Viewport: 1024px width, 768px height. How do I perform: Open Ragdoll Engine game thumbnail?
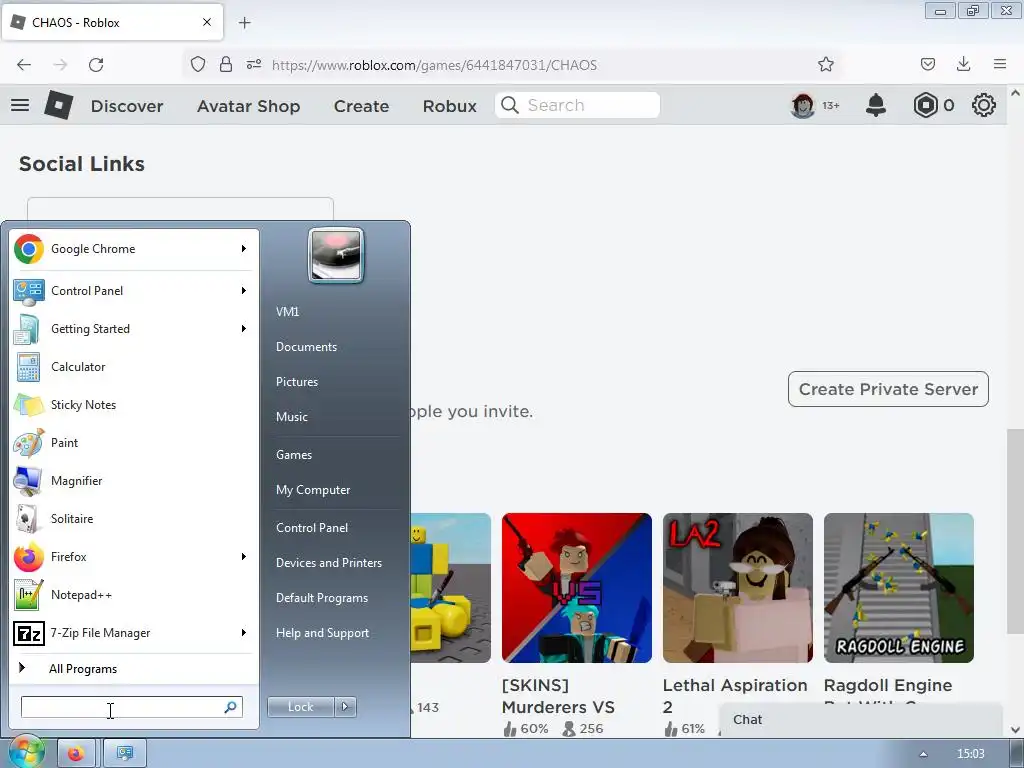899,588
